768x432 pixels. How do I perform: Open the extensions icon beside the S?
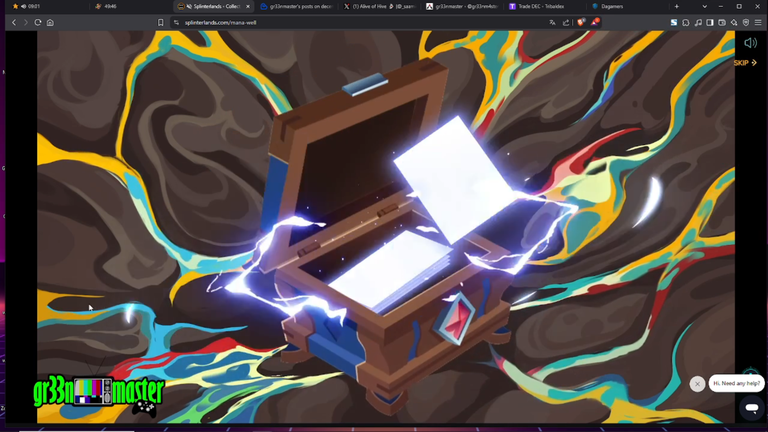click(686, 23)
